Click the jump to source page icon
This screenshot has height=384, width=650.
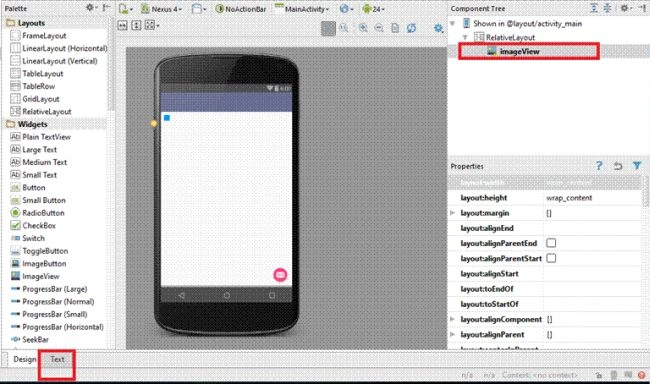[395, 28]
